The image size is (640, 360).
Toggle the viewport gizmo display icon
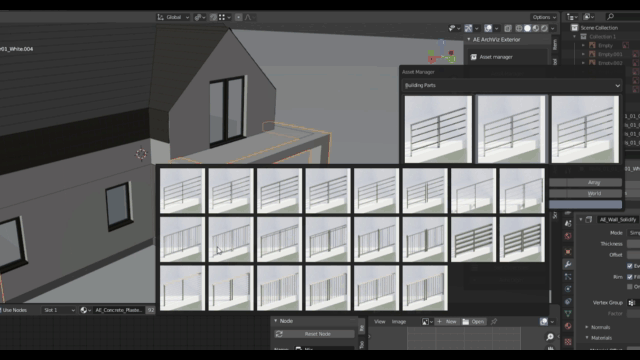click(x=468, y=28)
